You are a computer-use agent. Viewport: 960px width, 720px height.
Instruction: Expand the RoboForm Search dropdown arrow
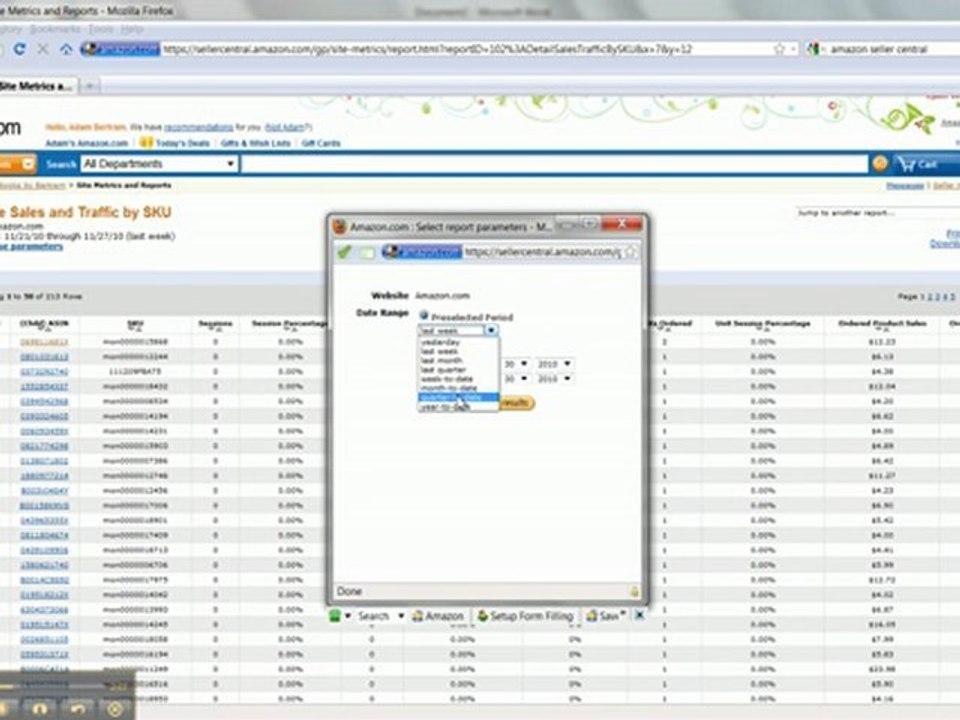pyautogui.click(x=402, y=616)
